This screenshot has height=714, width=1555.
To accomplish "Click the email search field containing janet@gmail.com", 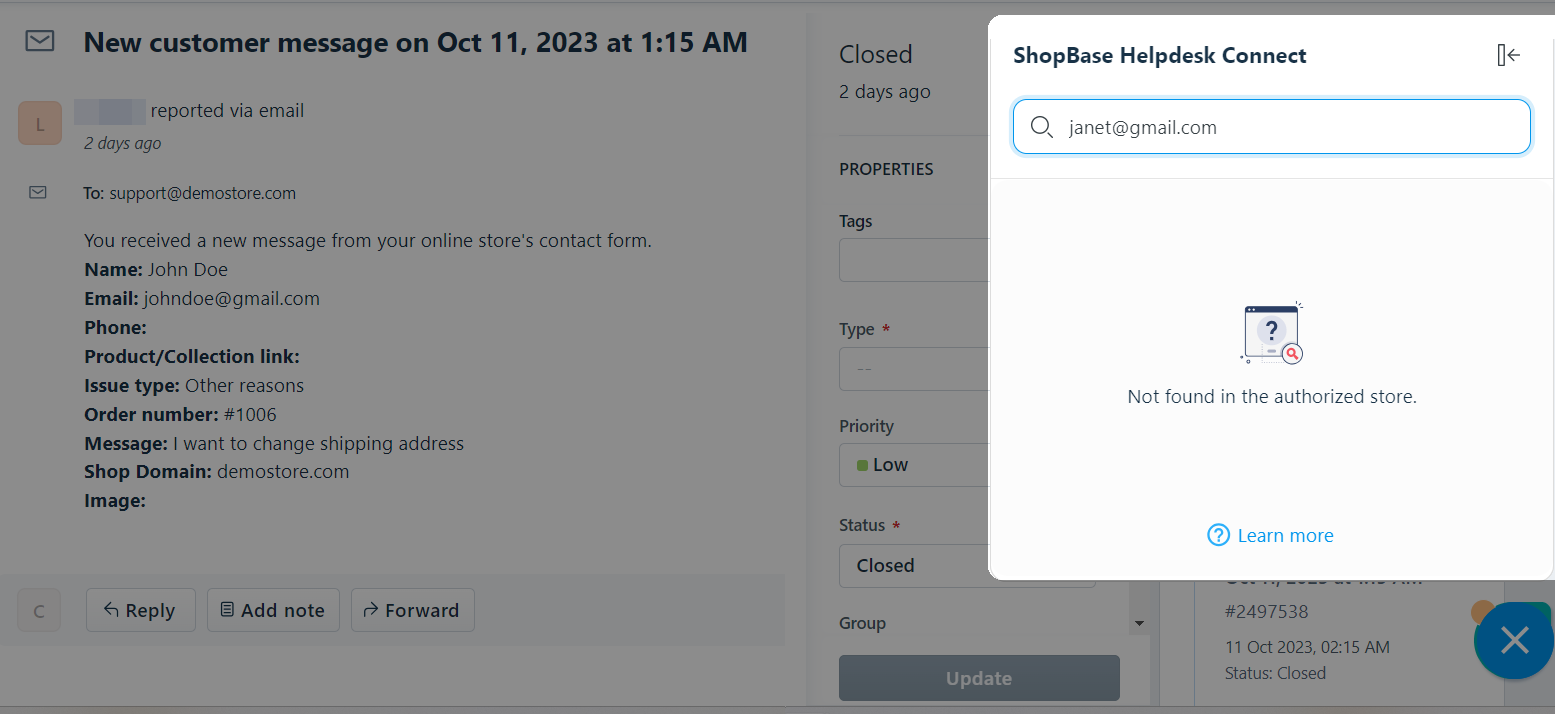I will pyautogui.click(x=1272, y=127).
